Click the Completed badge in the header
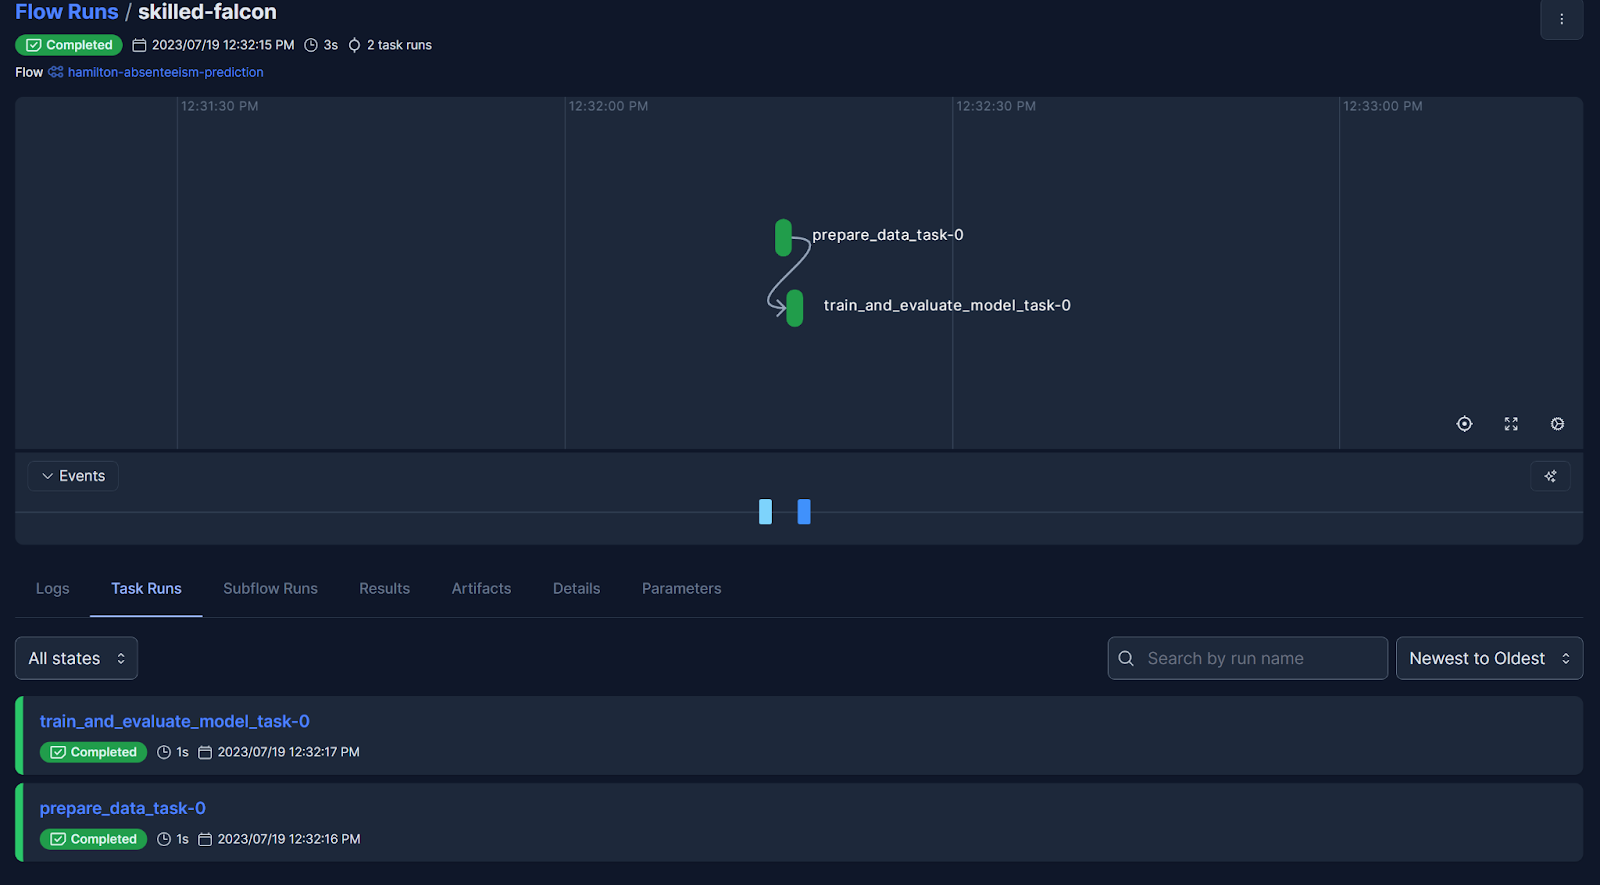 [69, 45]
